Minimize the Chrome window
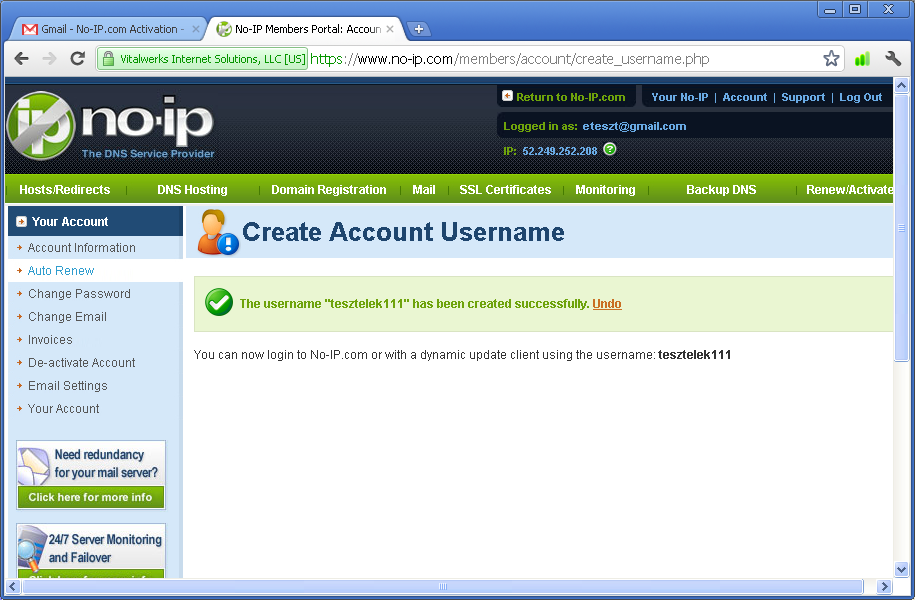Image resolution: width=915 pixels, height=600 pixels. [x=830, y=9]
